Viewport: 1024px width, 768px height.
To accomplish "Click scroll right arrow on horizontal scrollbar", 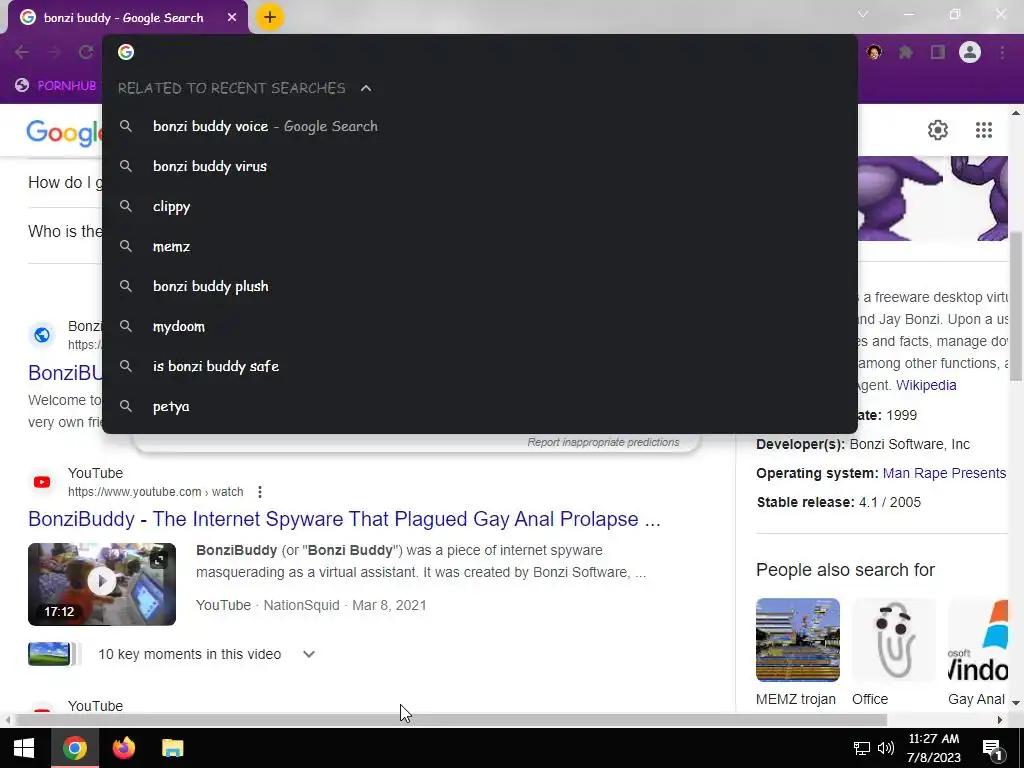I will coord(1000,720).
